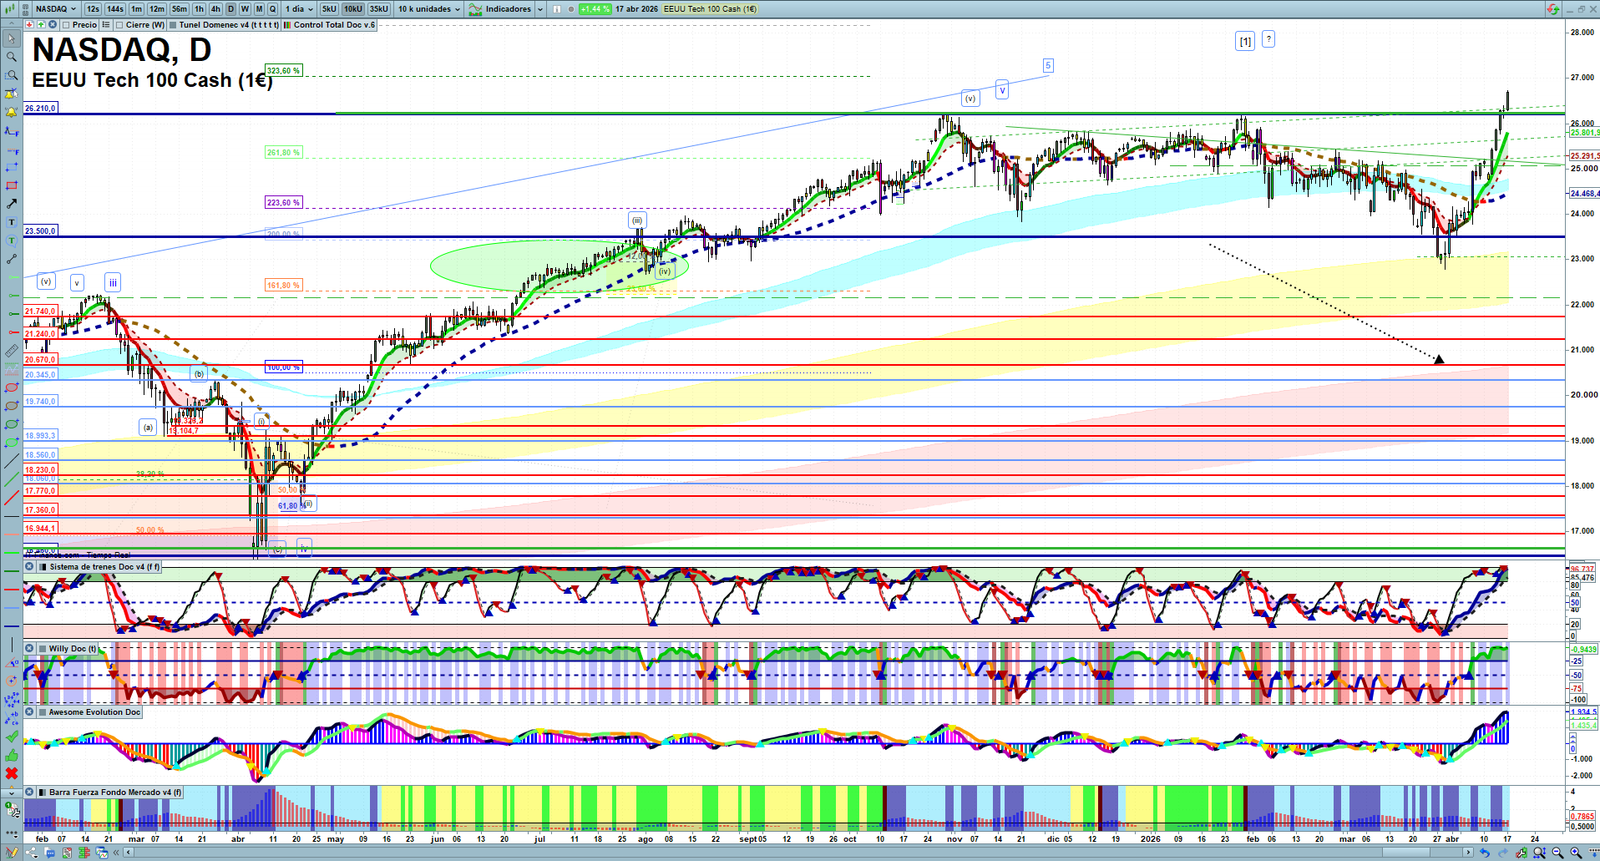Switch to the 1h timeframe
Screen dimensions: 1600x861
point(199,9)
